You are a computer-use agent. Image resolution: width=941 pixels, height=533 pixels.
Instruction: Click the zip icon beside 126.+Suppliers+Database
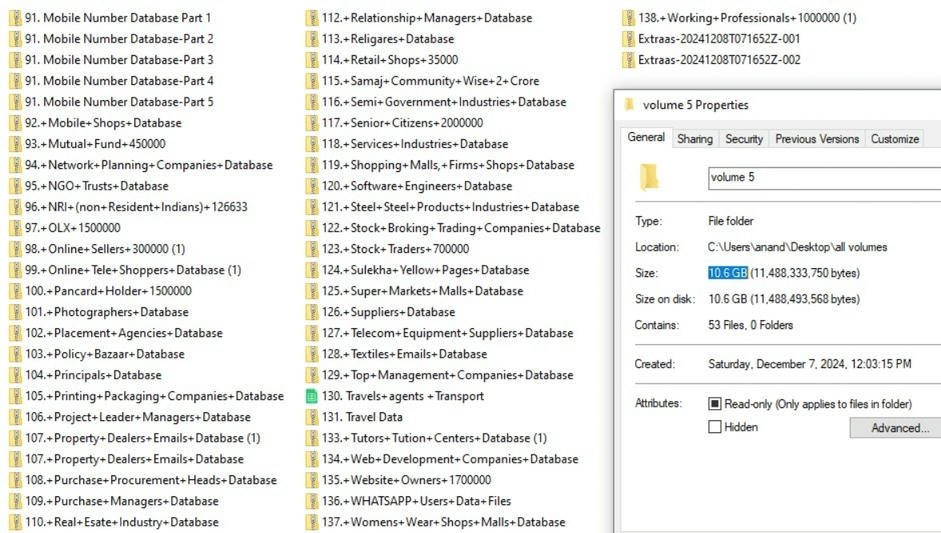pyautogui.click(x=311, y=312)
